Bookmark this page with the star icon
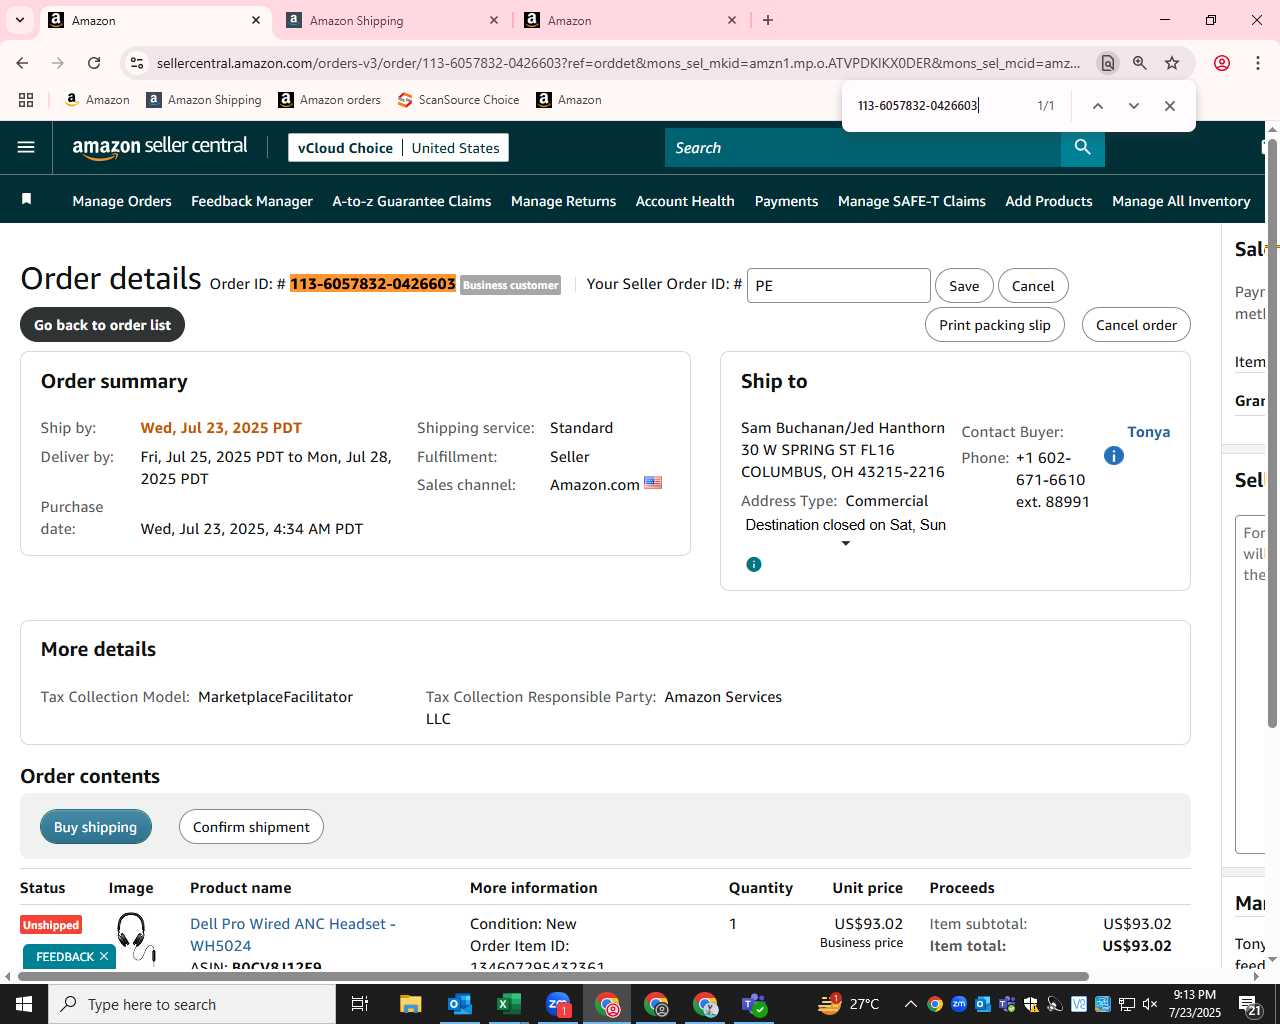The height and width of the screenshot is (1024, 1280). point(1172,63)
